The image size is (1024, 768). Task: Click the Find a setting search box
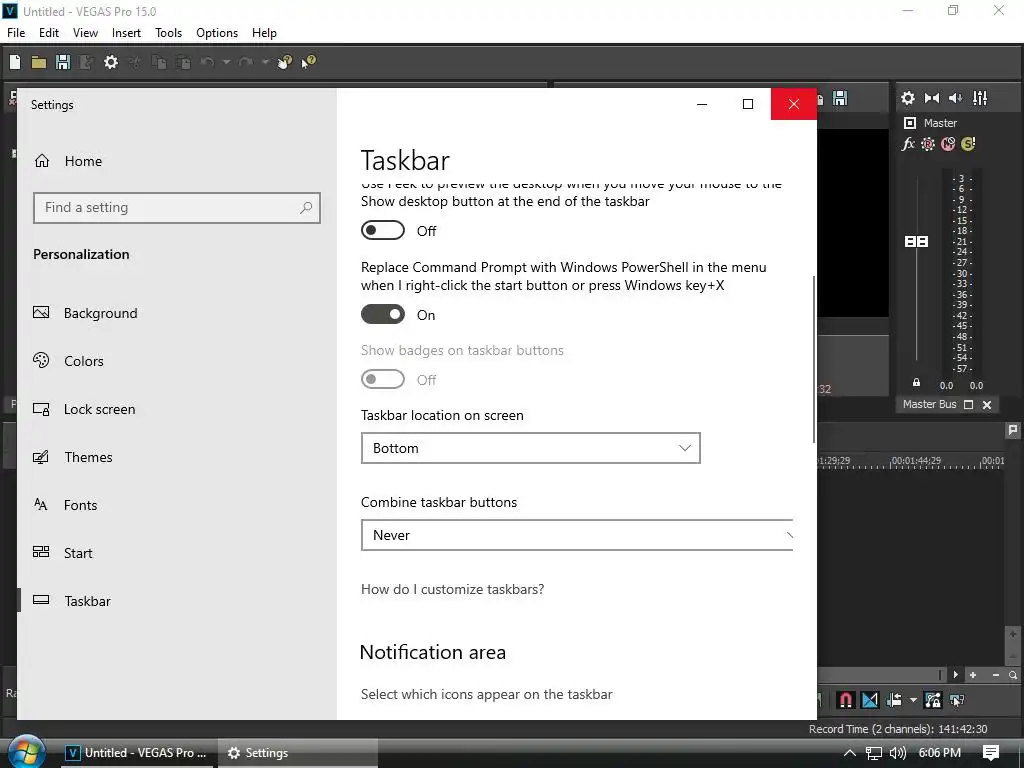(176, 208)
